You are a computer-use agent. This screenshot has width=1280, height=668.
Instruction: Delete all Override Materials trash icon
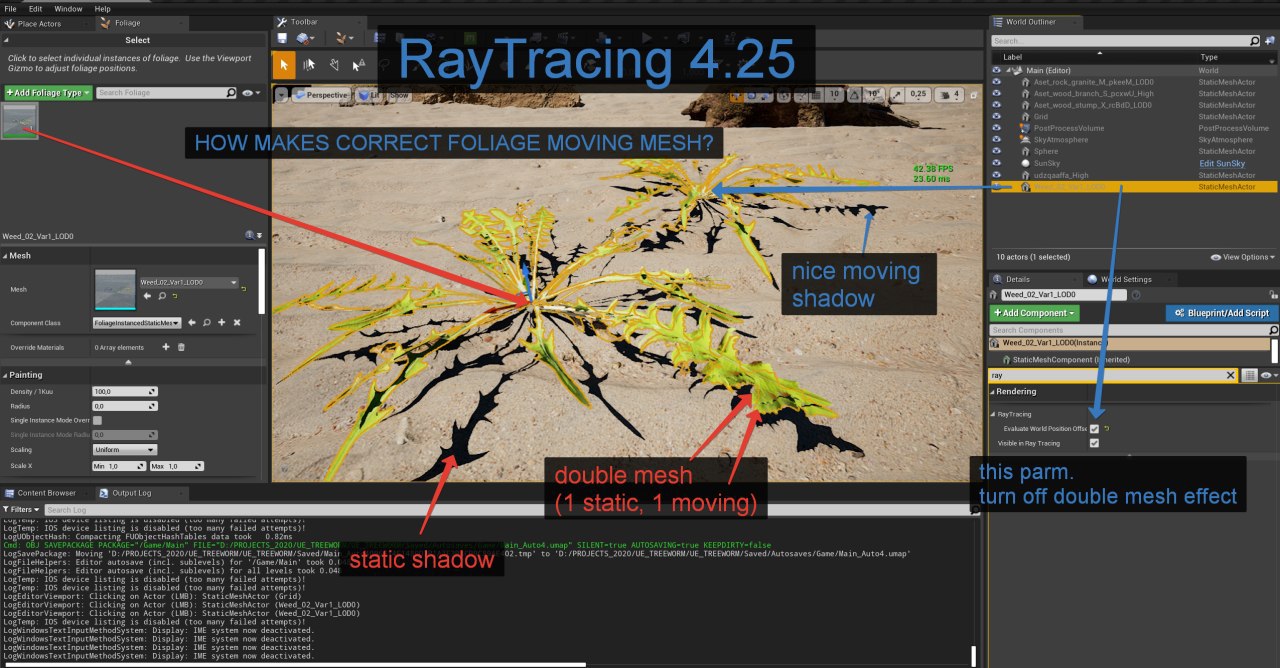181,347
